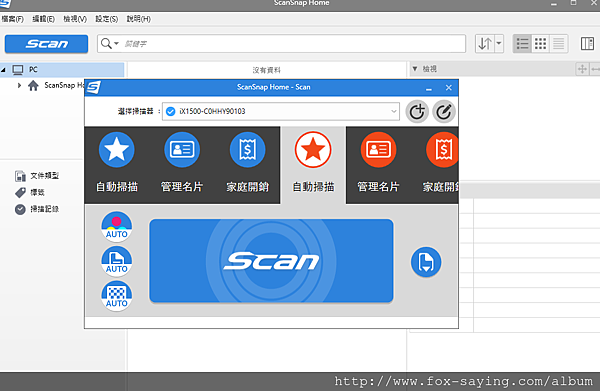Collapse the 檢視 panel triangle
The width and height of the screenshot is (600, 391).
click(414, 69)
